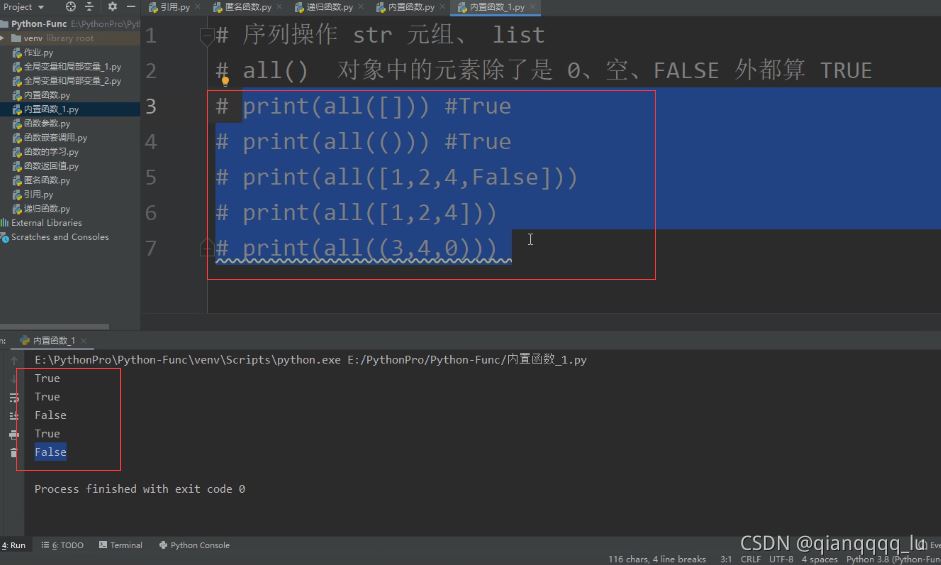Open the Python Console tool window

tap(194, 545)
